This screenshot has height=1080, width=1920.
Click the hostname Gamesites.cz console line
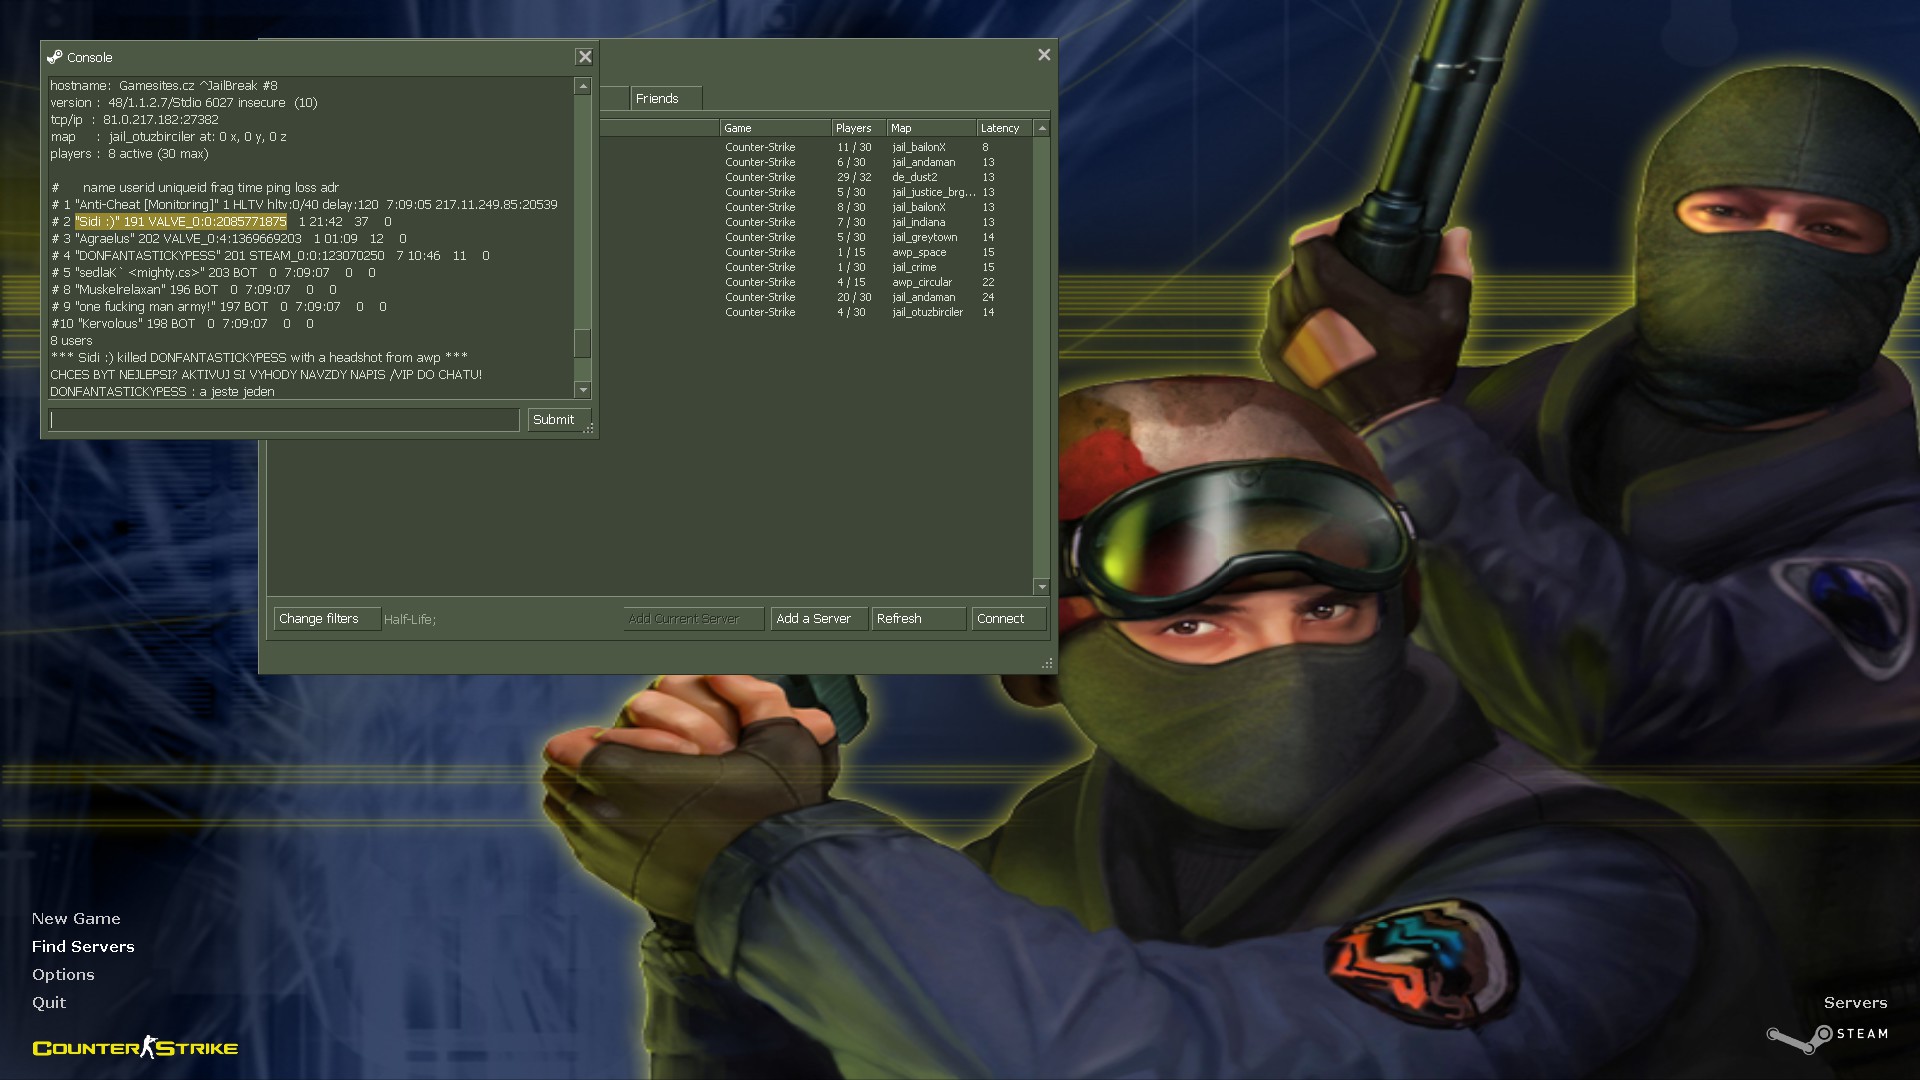(x=164, y=86)
